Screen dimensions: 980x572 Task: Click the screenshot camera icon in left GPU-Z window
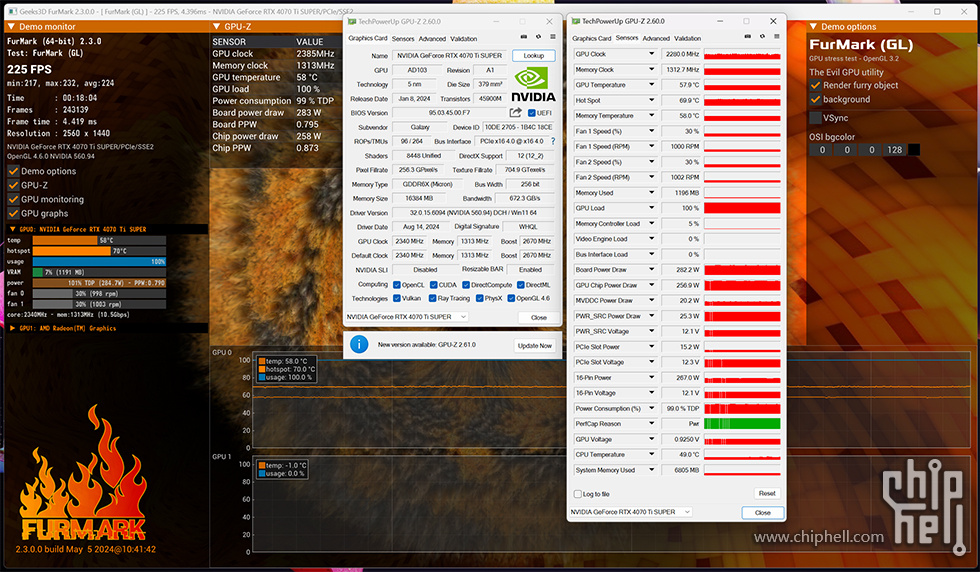coord(524,37)
